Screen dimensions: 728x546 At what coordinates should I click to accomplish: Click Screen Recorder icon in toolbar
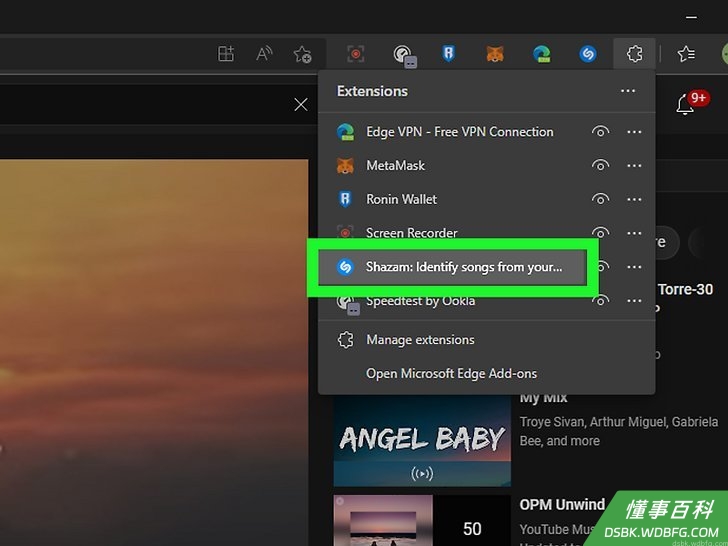356,54
